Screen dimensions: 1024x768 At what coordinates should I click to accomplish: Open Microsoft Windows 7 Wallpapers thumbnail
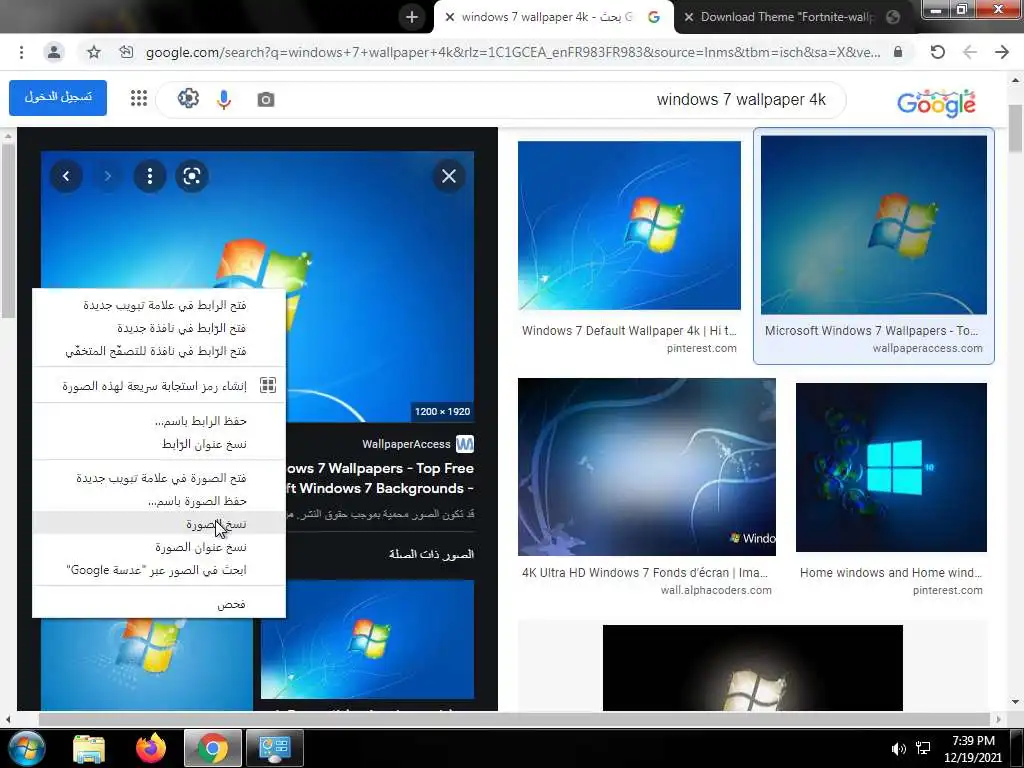pyautogui.click(x=874, y=225)
